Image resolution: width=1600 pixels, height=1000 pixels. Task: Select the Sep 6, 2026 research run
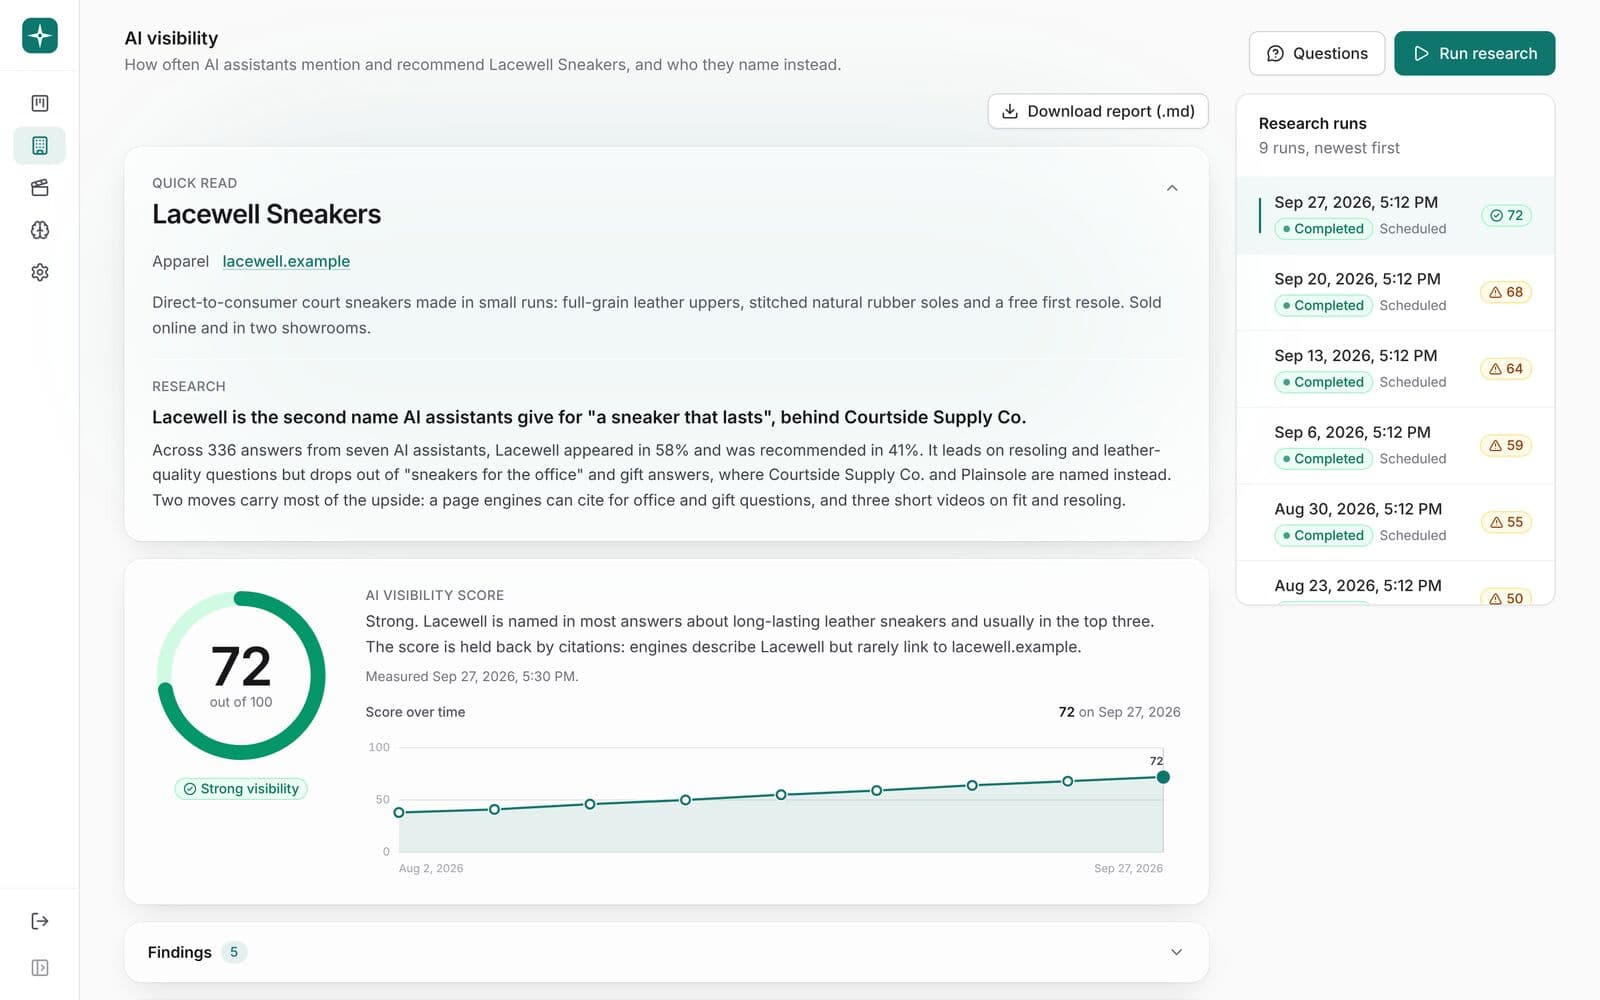1395,446
